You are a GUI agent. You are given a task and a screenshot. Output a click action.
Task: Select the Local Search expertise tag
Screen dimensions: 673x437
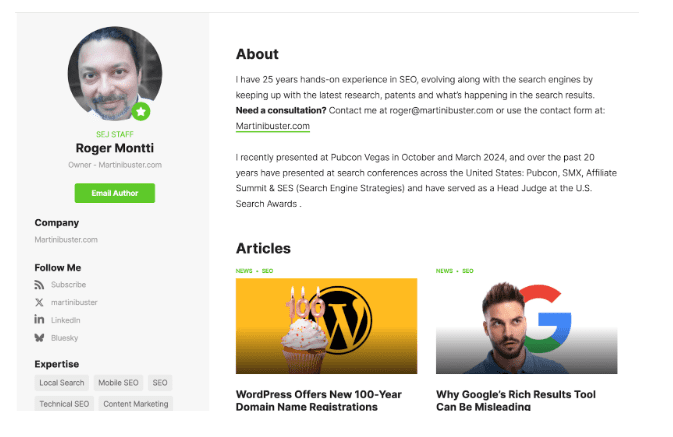(62, 383)
